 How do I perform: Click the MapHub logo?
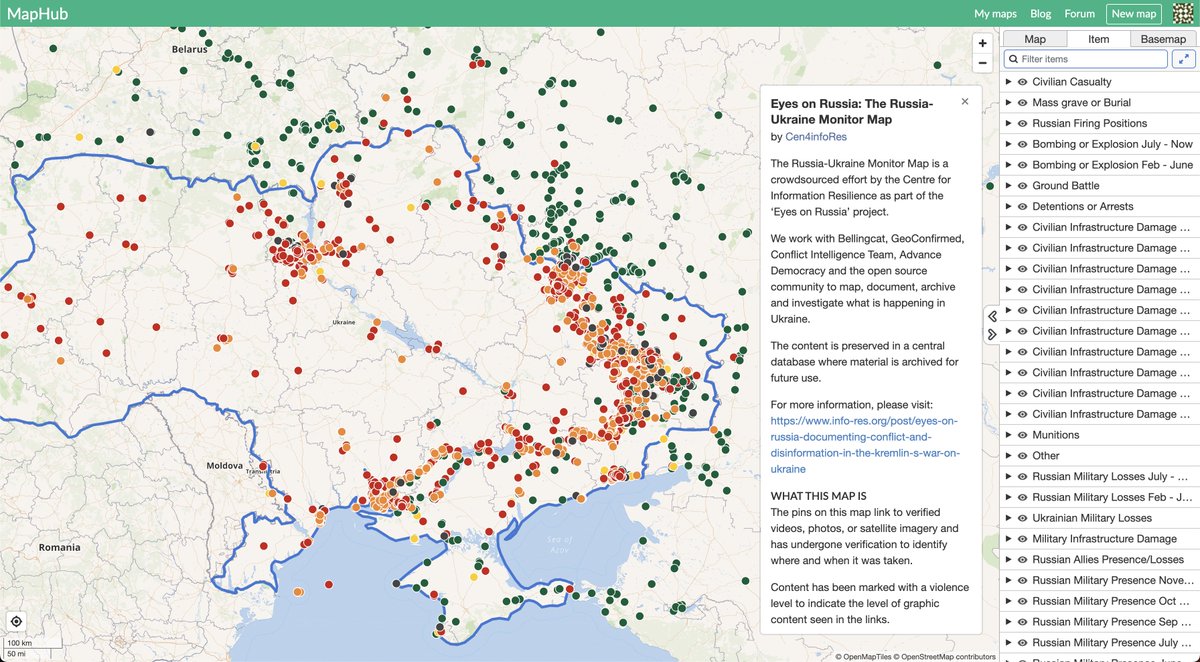tap(38, 13)
